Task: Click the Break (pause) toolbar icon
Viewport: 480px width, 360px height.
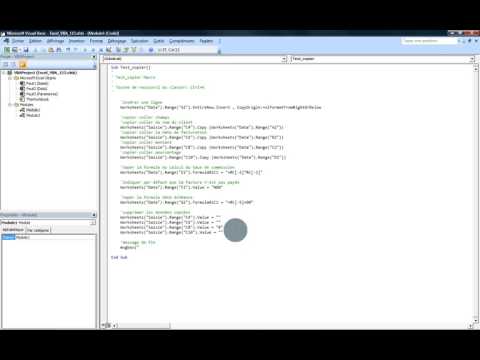Action: tap(93, 50)
